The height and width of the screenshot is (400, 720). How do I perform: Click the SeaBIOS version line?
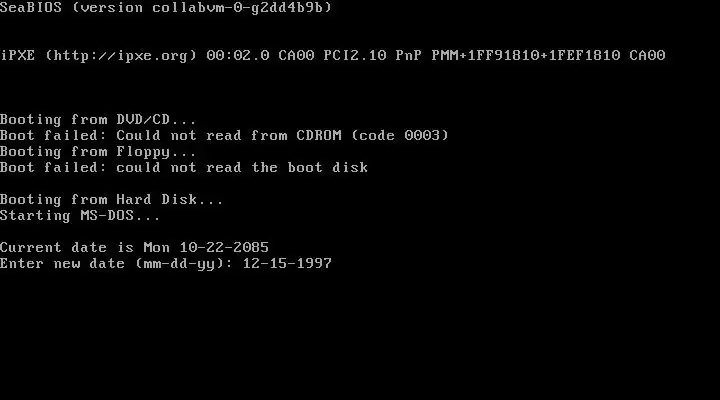coord(166,7)
